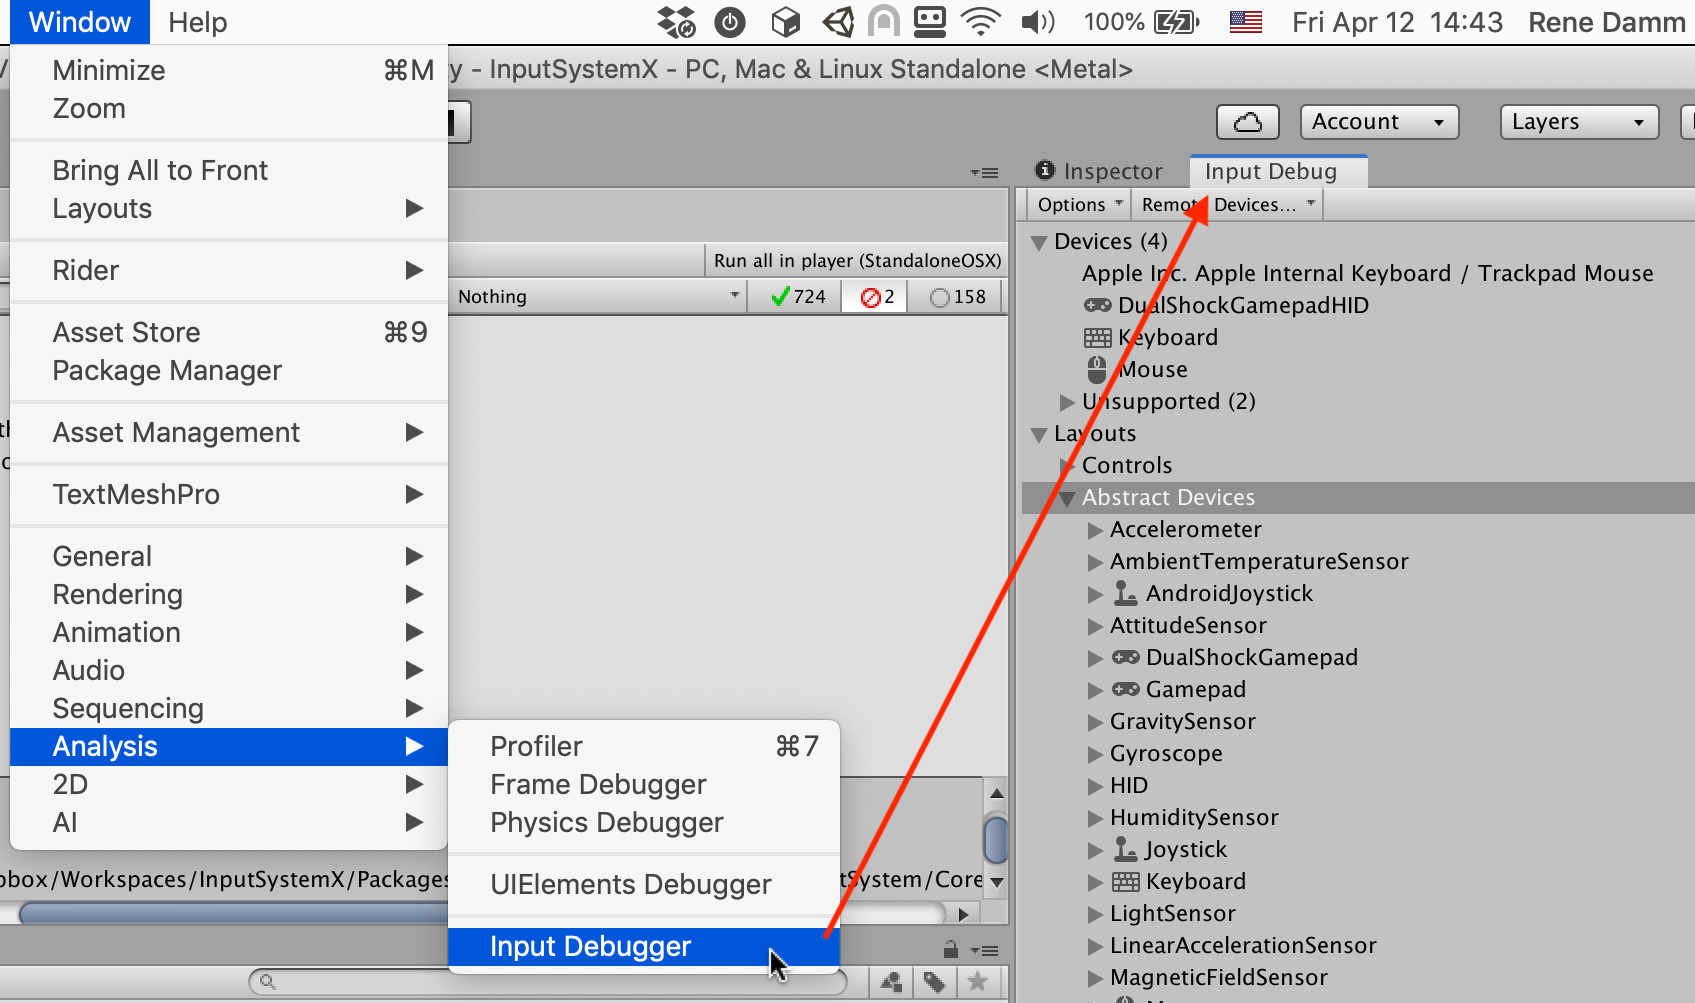
Task: Click the search by label tag icon
Action: (934, 982)
